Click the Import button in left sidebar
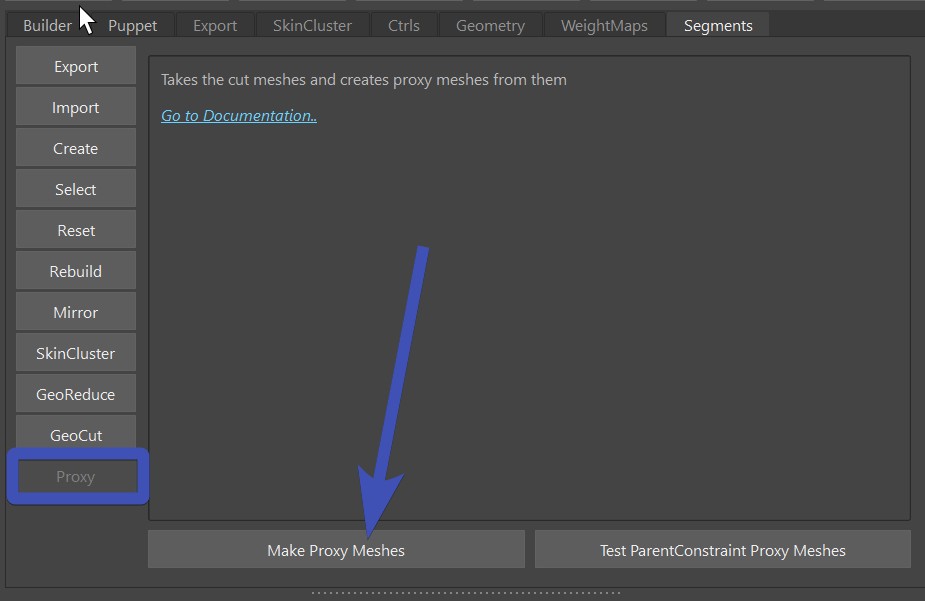Screen dimensions: 925x601 click(76, 108)
